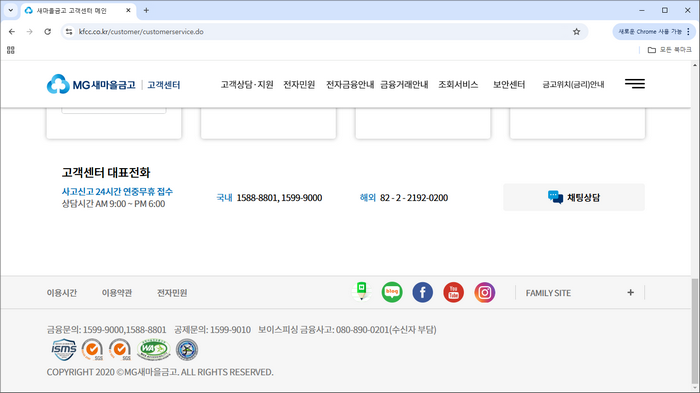Click the page vertical scrollbar thumb
The width and height of the screenshot is (700, 393).
695,330
